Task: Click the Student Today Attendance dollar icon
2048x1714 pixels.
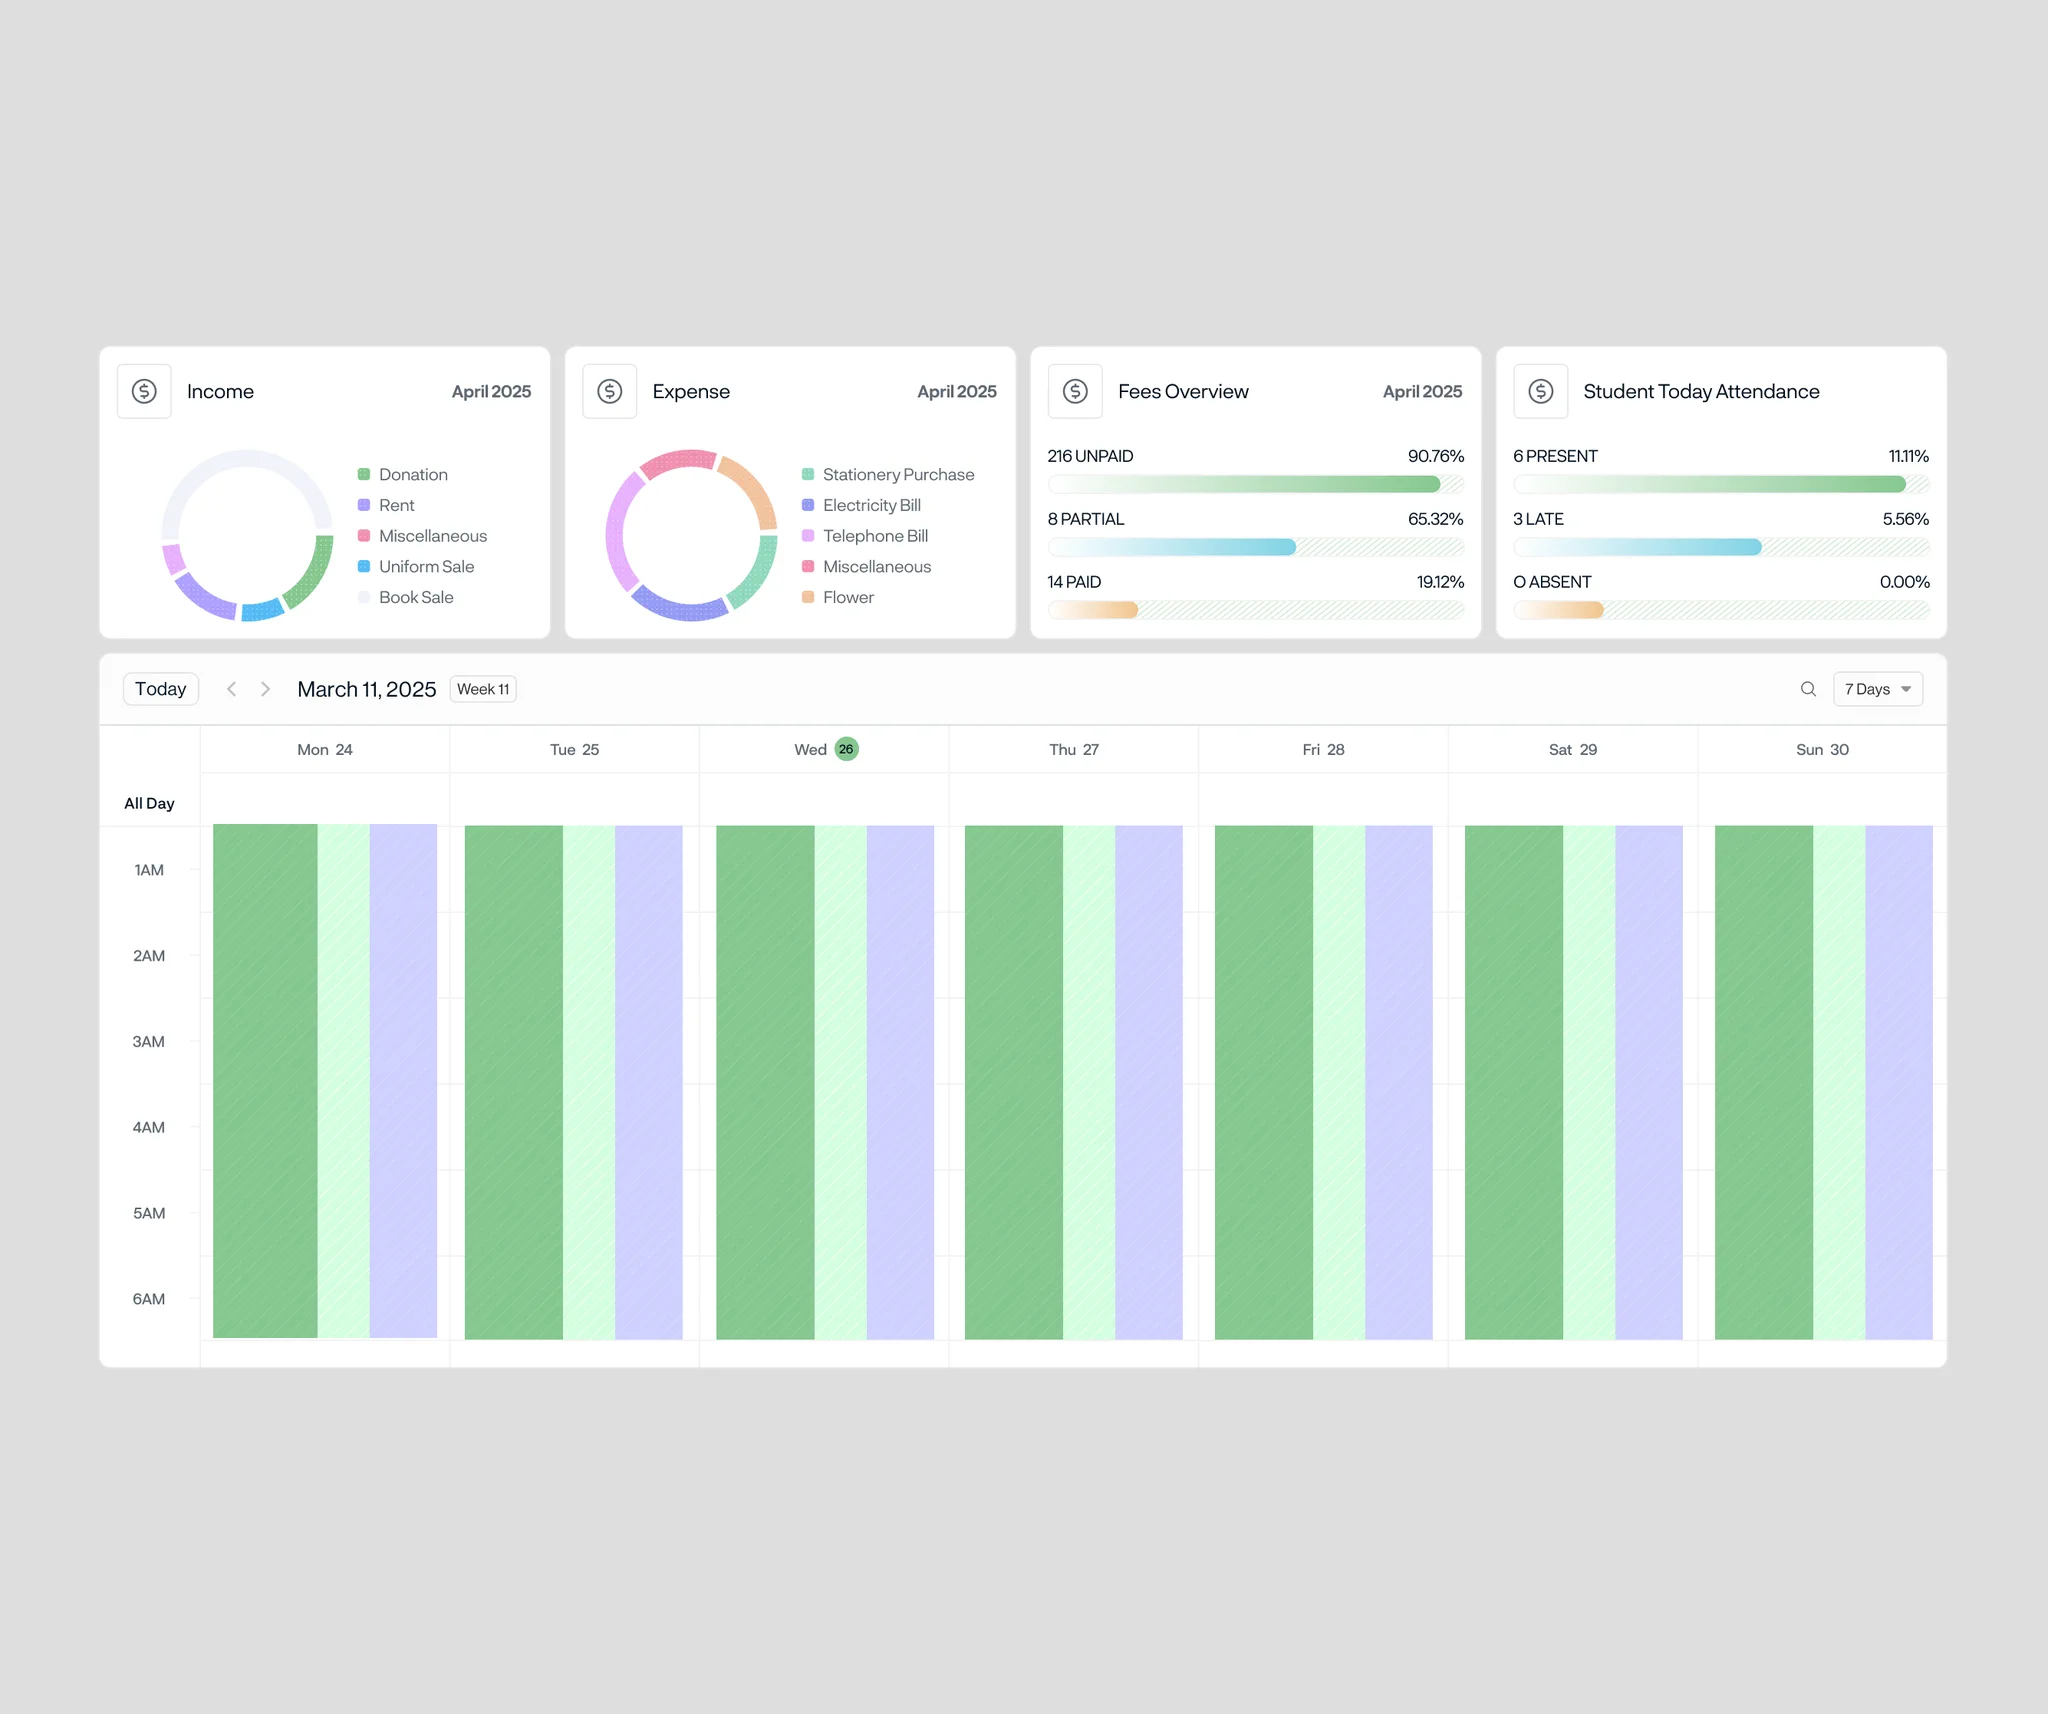Action: tap(1541, 391)
